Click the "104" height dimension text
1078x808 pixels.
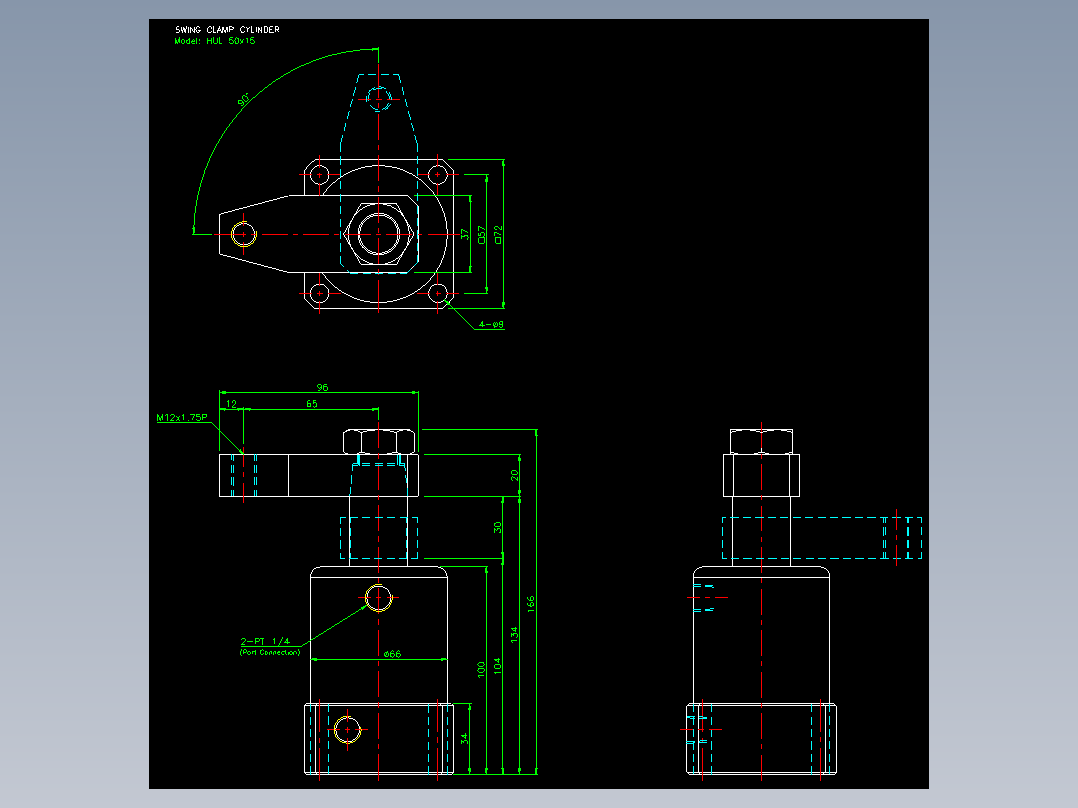pyautogui.click(x=498, y=666)
